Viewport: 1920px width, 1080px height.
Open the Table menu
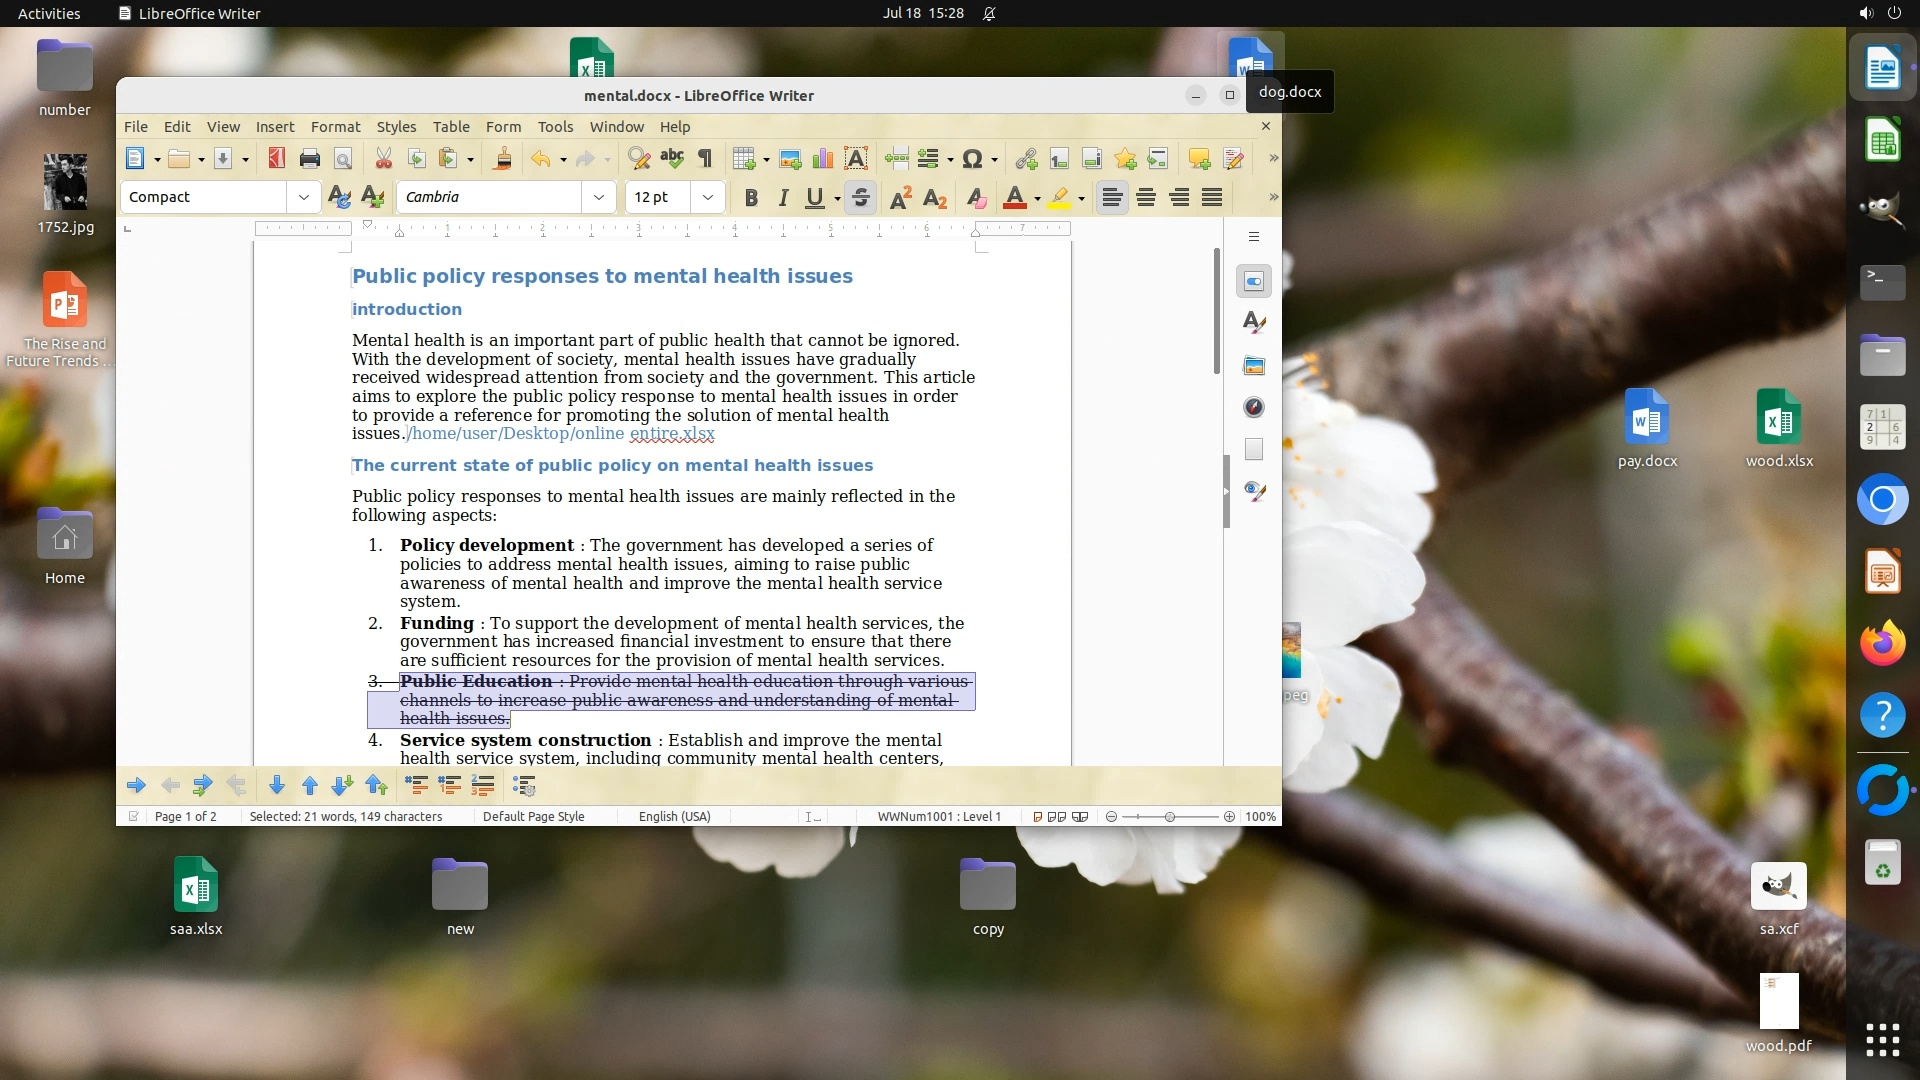point(450,127)
